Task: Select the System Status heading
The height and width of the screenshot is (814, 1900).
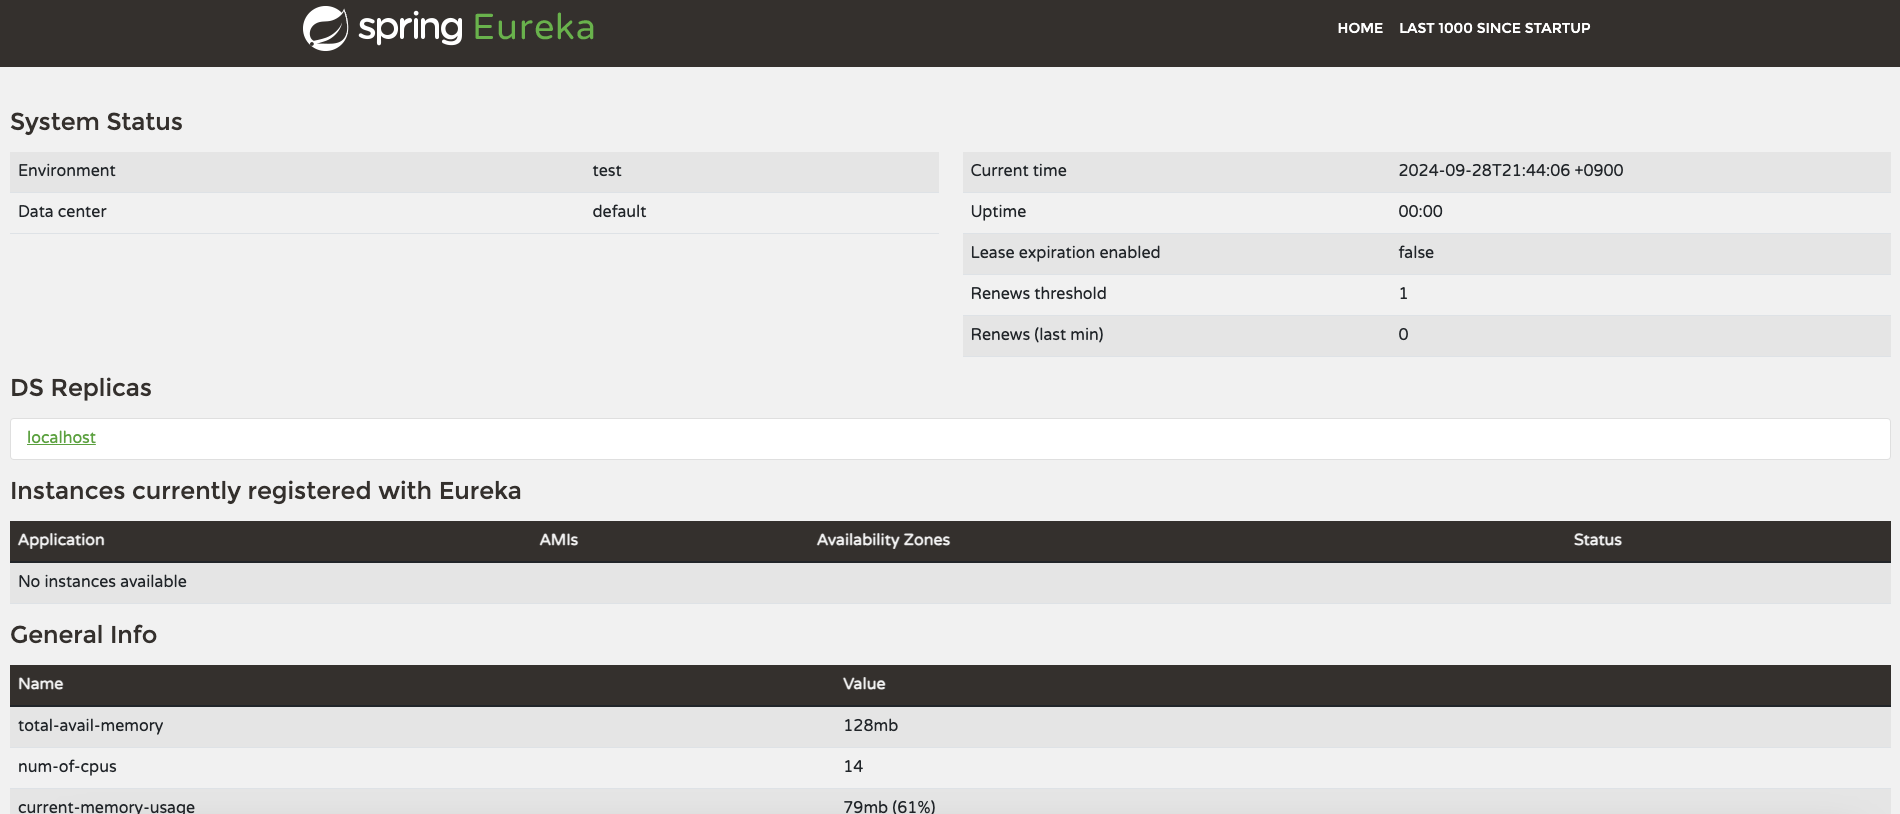Action: point(96,122)
